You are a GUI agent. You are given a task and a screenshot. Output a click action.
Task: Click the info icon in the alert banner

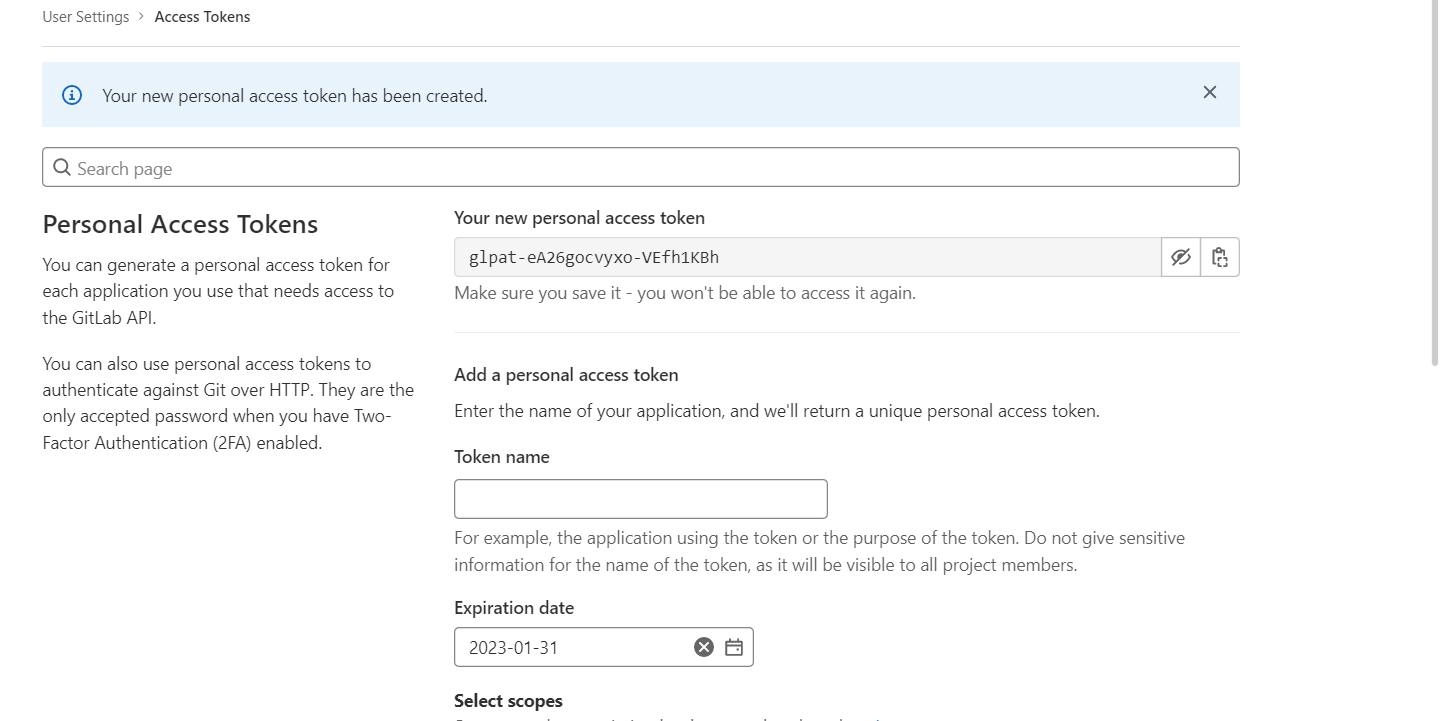[x=72, y=95]
